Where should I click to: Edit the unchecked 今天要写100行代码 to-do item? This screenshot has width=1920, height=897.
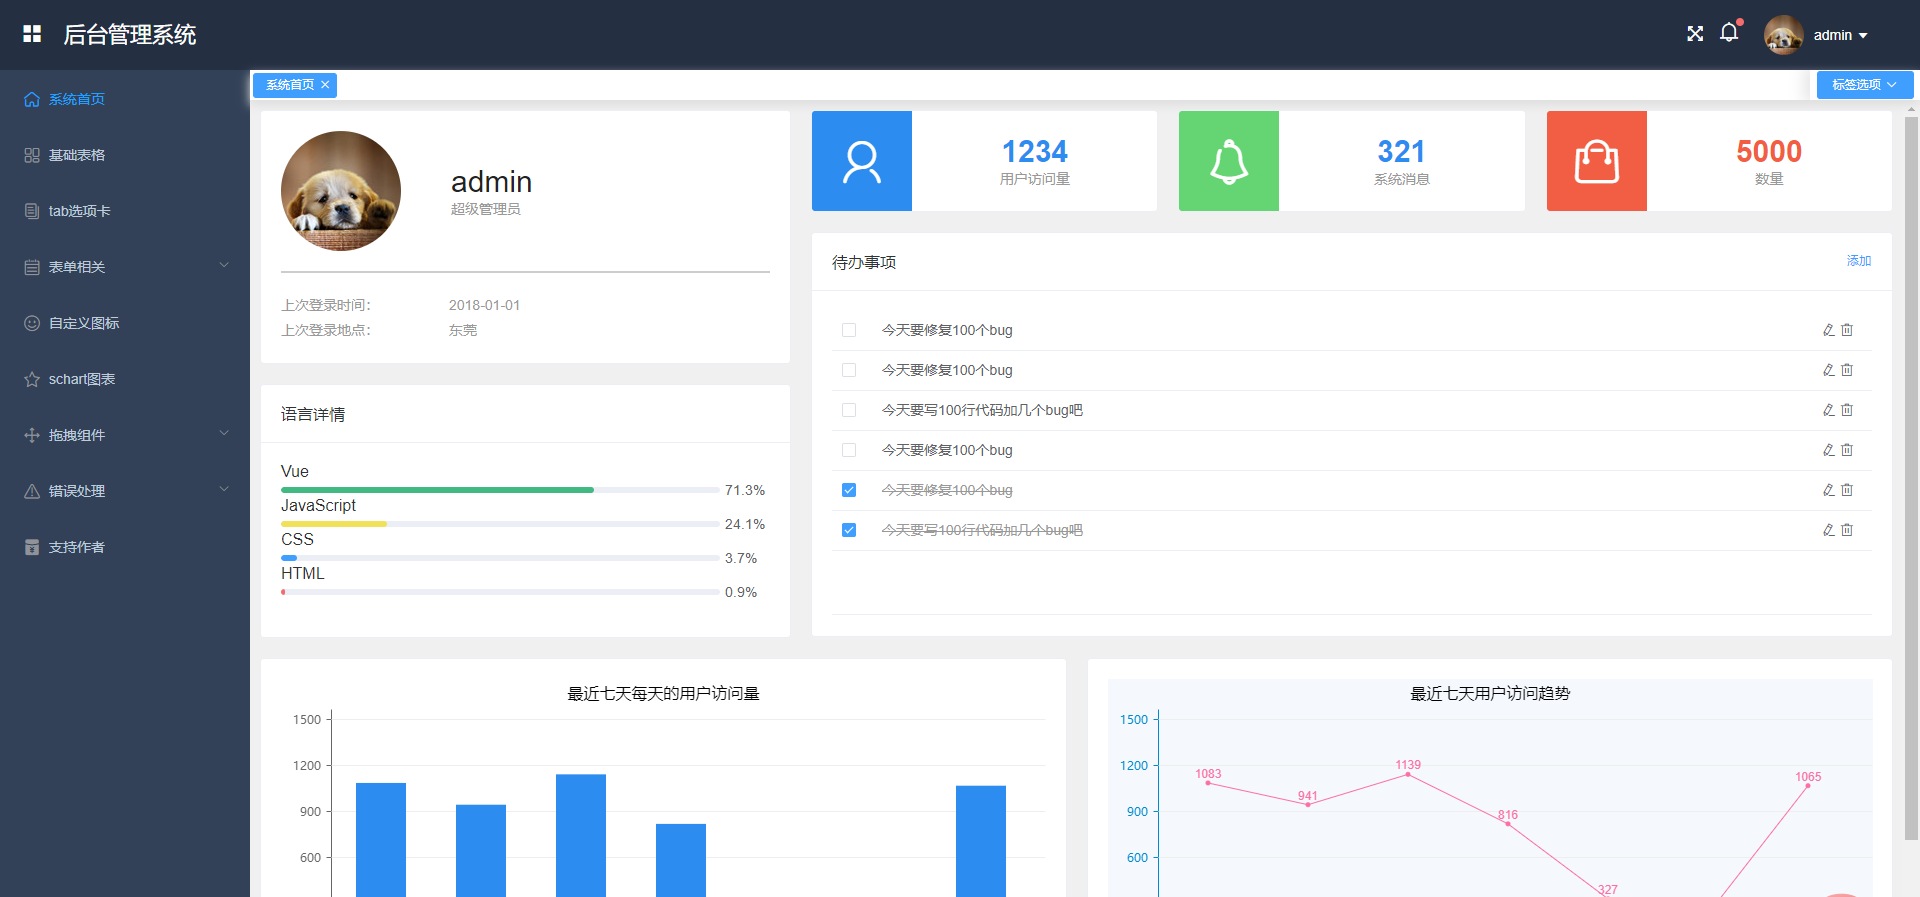(1828, 410)
